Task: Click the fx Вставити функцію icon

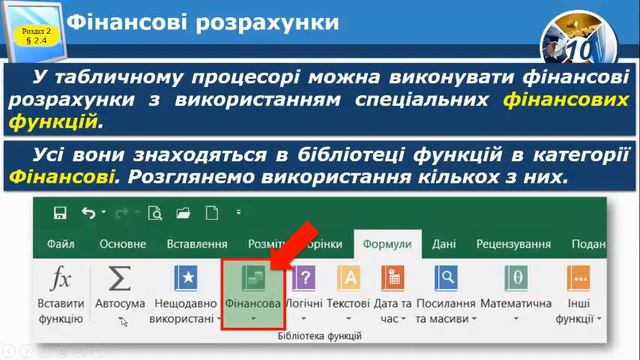Action: (60, 278)
